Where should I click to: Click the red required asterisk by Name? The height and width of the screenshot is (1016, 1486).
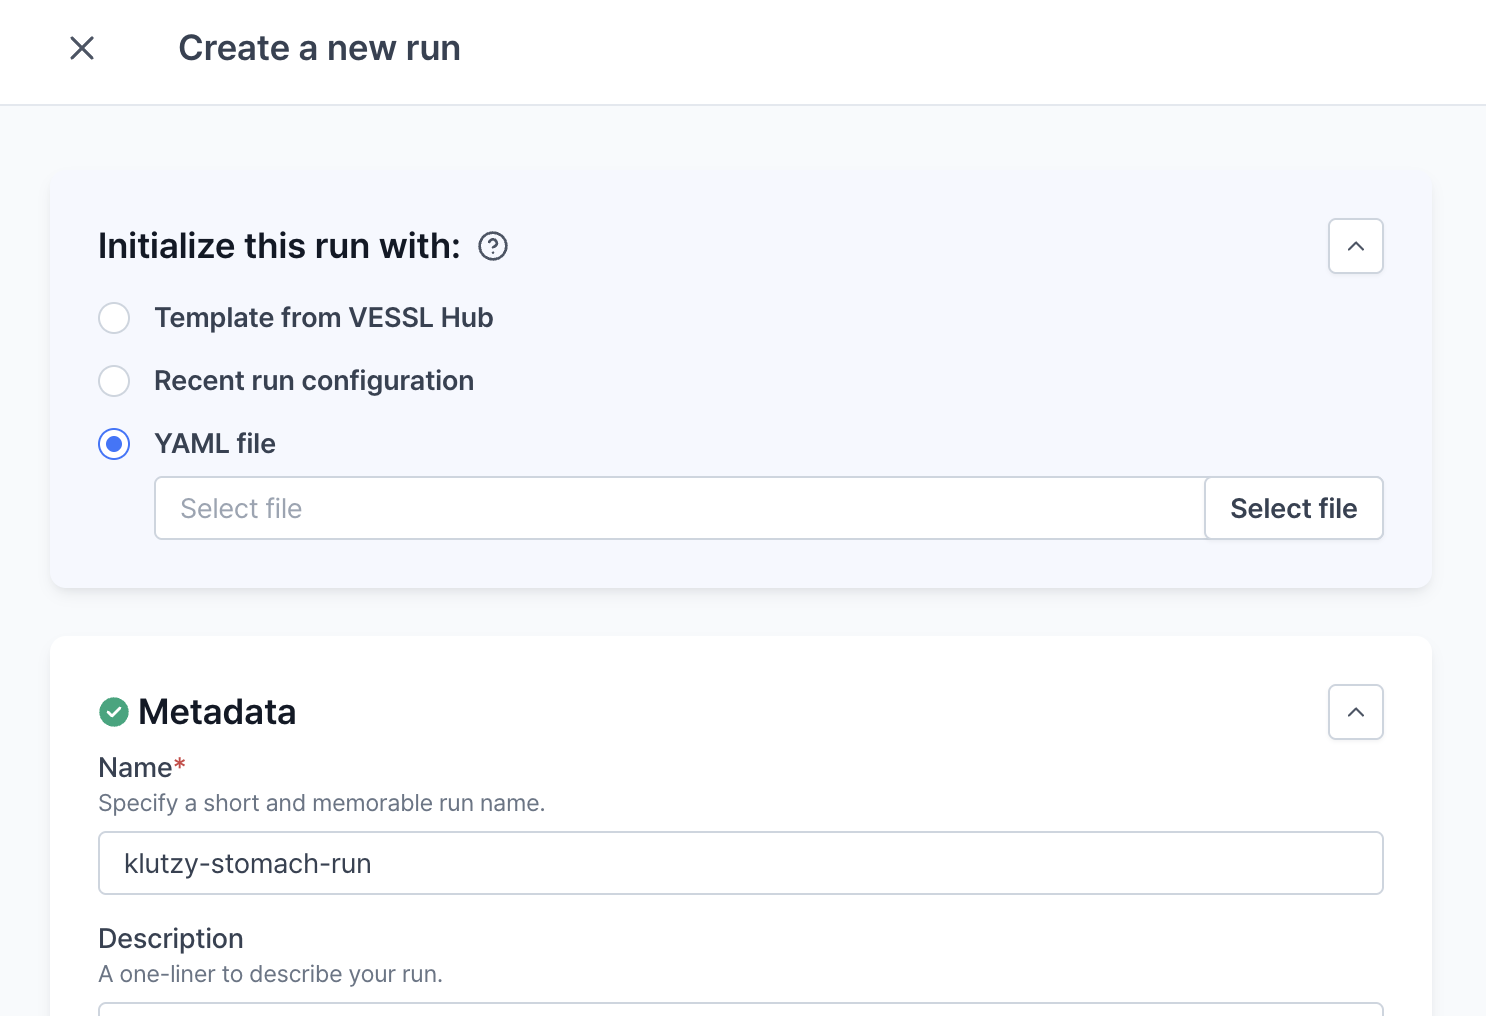180,766
